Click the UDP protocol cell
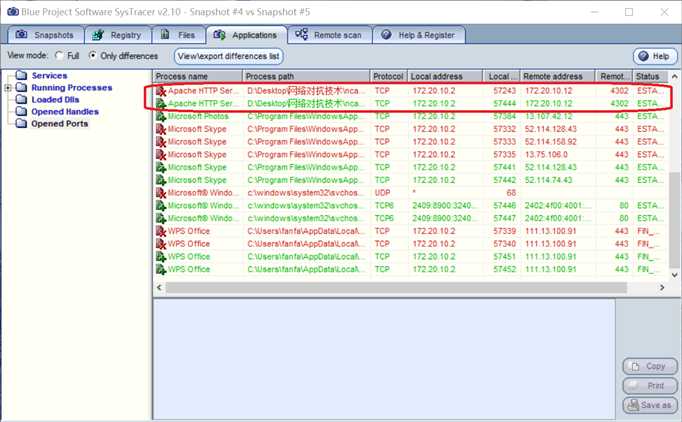 pyautogui.click(x=382, y=193)
